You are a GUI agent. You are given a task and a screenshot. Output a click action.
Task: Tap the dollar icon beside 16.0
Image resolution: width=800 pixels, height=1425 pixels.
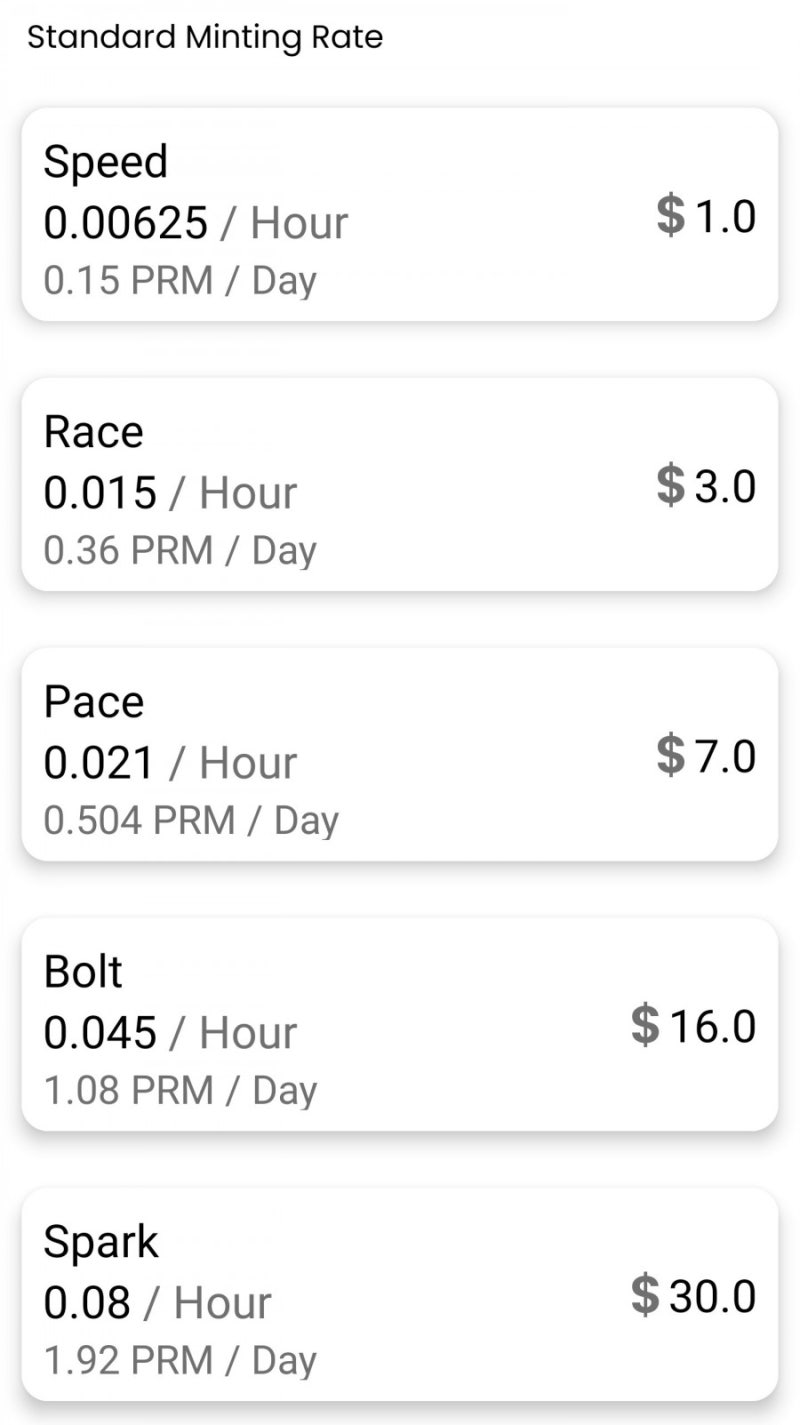[x=646, y=1025]
